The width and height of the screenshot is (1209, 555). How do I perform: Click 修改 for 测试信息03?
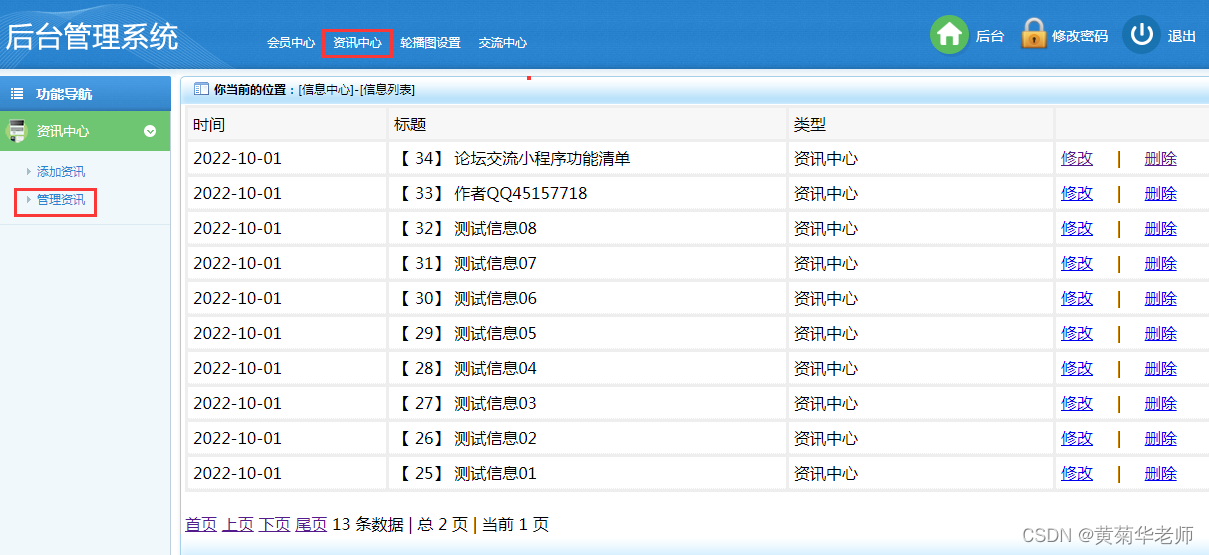click(x=1077, y=403)
